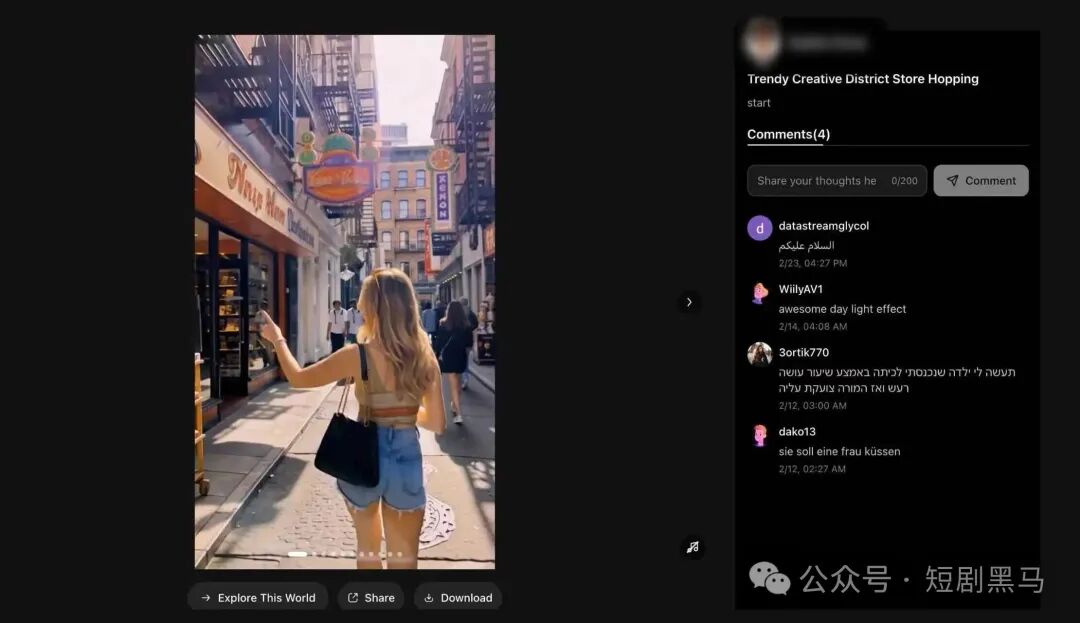This screenshot has width=1080, height=623.
Task: Click the street scene video preview
Action: [344, 300]
